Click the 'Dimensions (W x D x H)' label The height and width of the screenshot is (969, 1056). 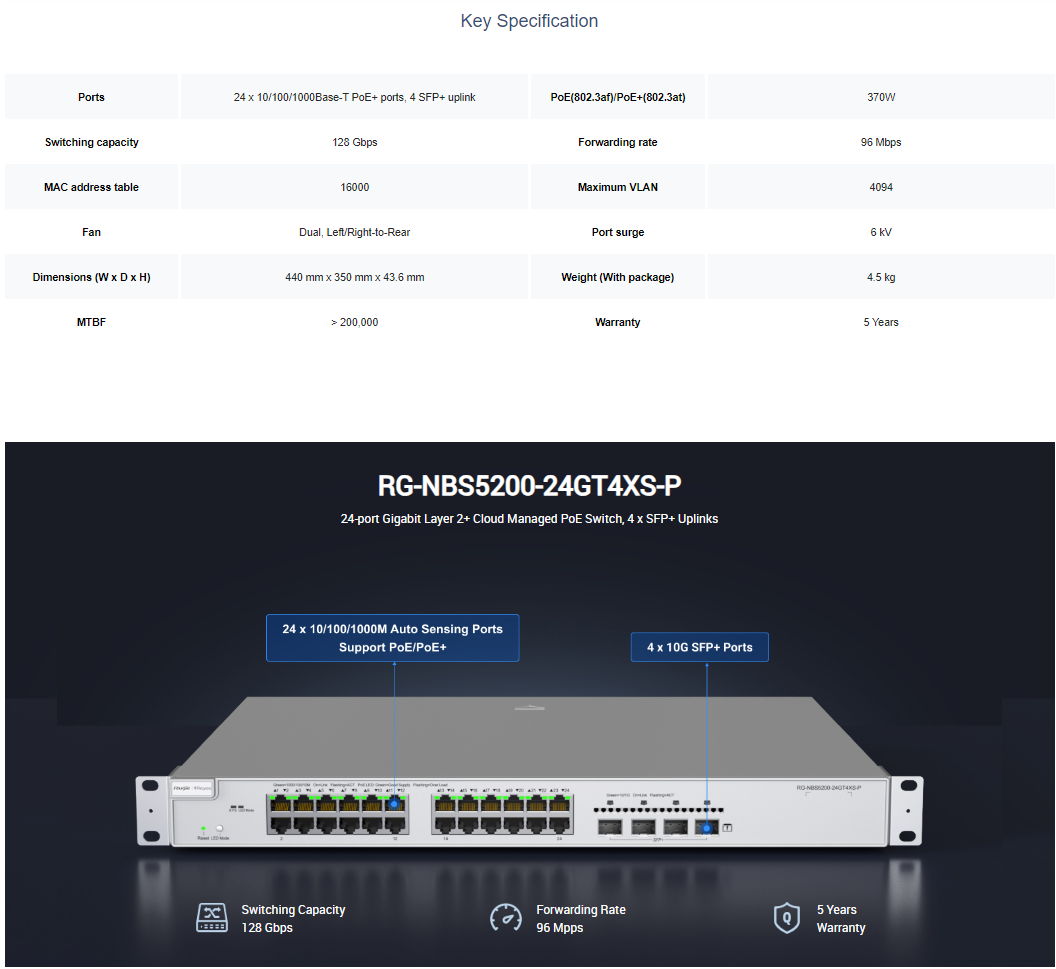coord(92,277)
